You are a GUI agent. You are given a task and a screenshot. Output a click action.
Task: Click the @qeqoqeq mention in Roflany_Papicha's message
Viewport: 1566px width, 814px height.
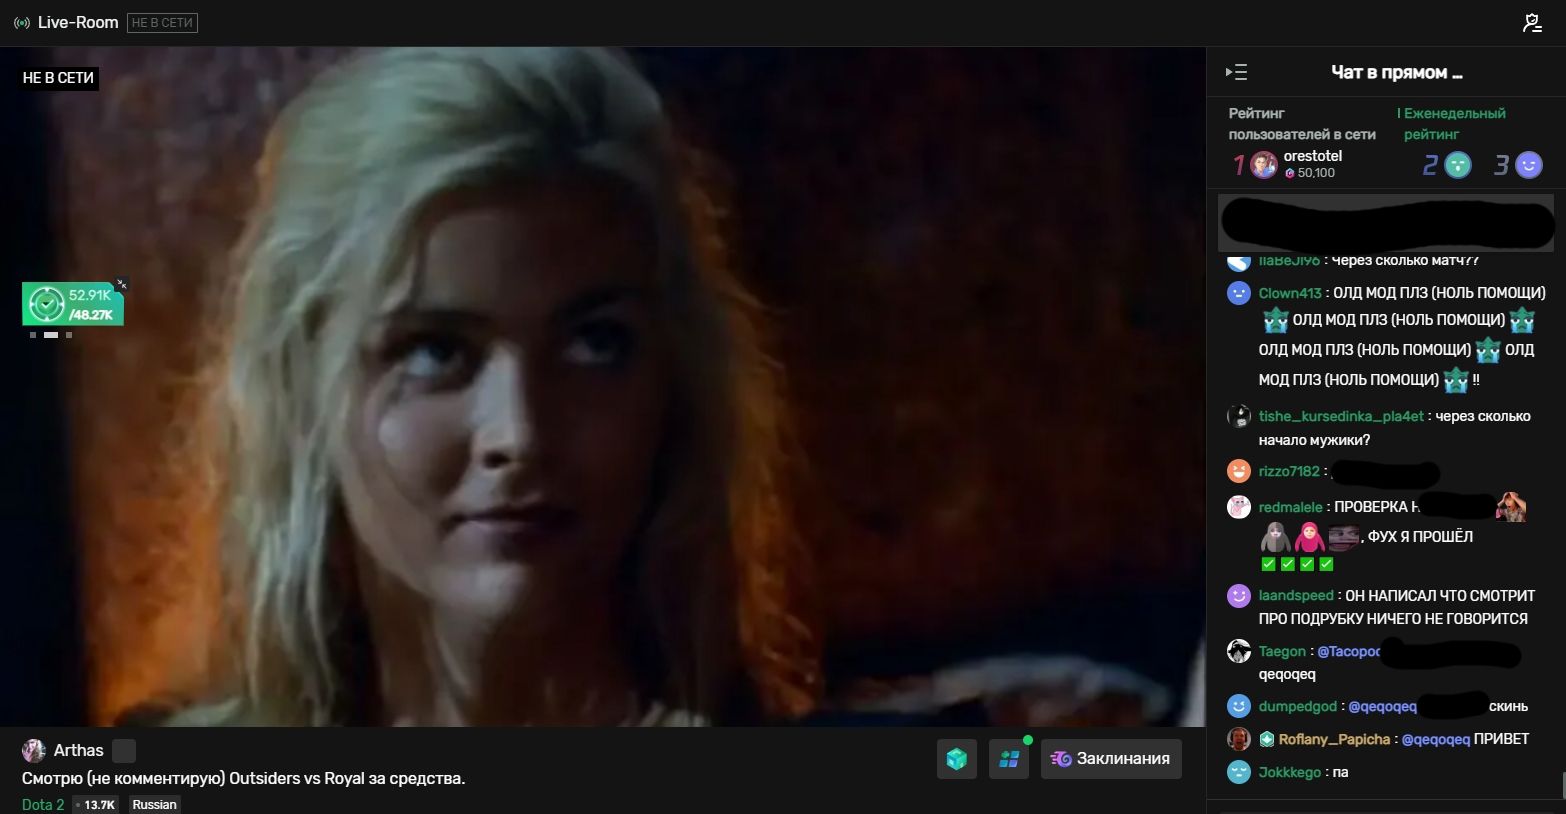[1435, 739]
